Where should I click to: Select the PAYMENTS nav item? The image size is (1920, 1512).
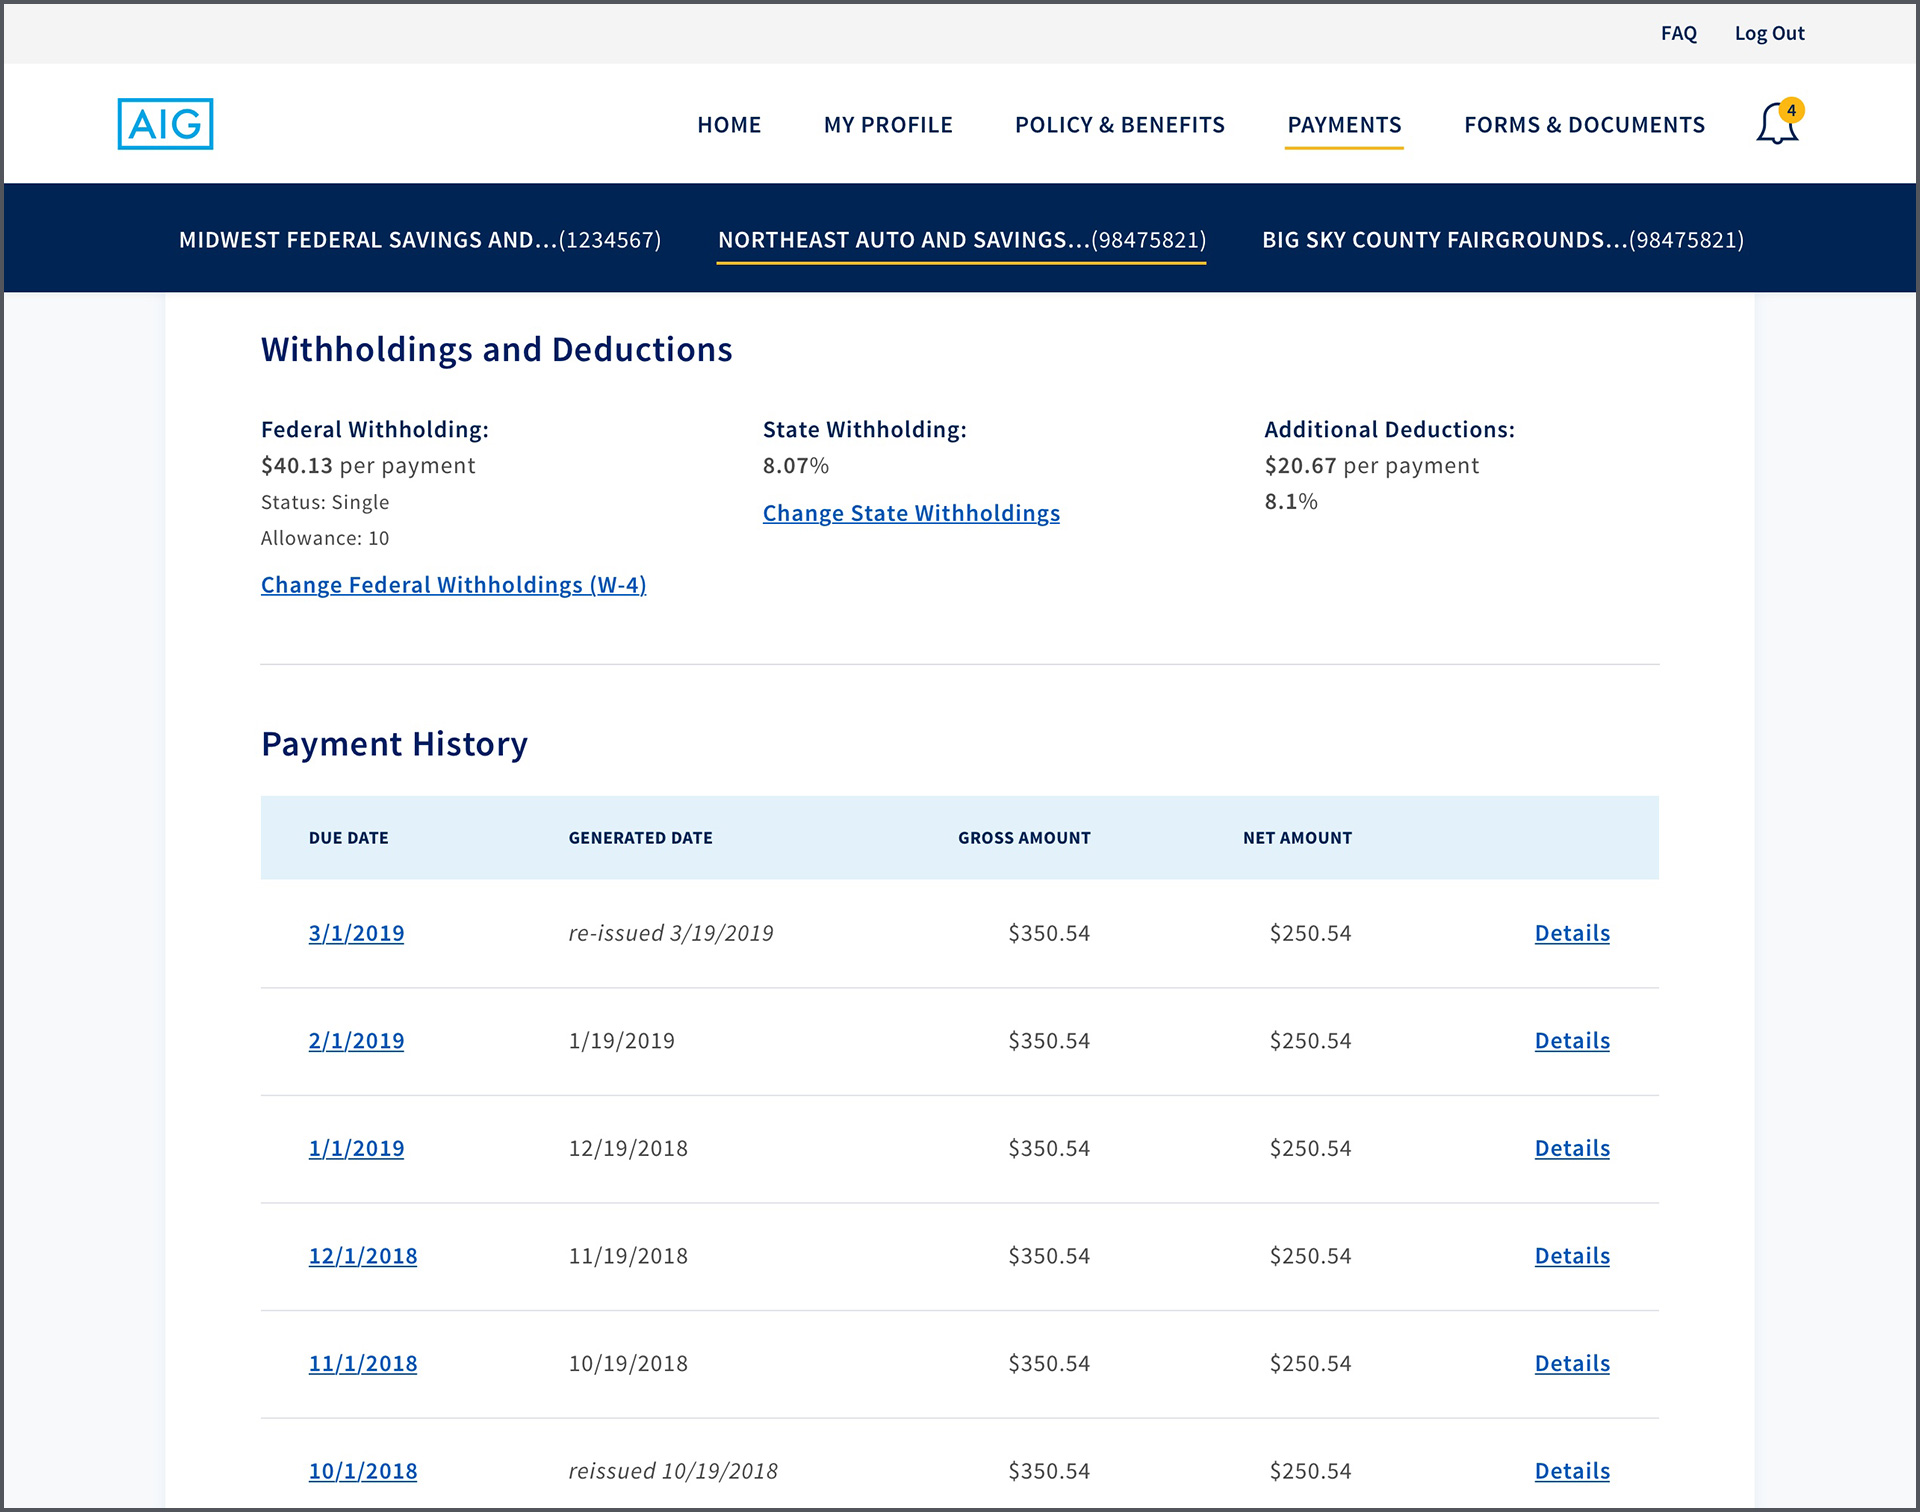pos(1344,125)
